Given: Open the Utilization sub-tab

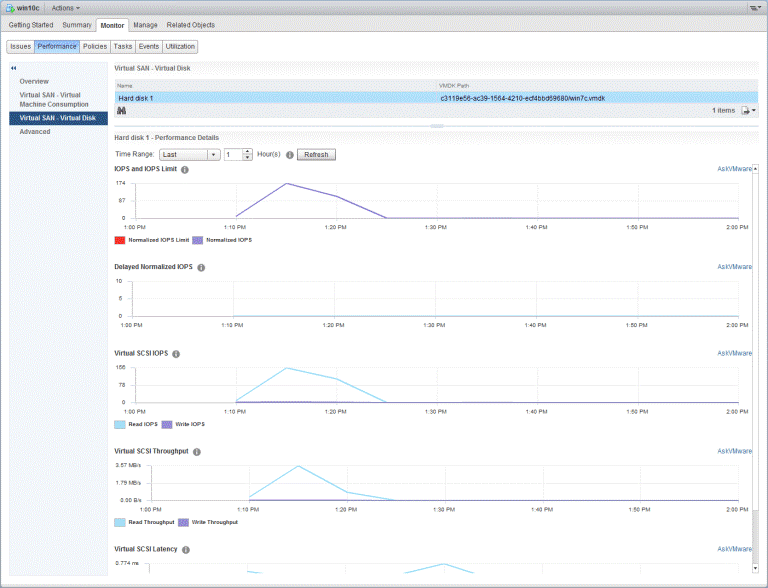Looking at the screenshot, I should pyautogui.click(x=180, y=47).
